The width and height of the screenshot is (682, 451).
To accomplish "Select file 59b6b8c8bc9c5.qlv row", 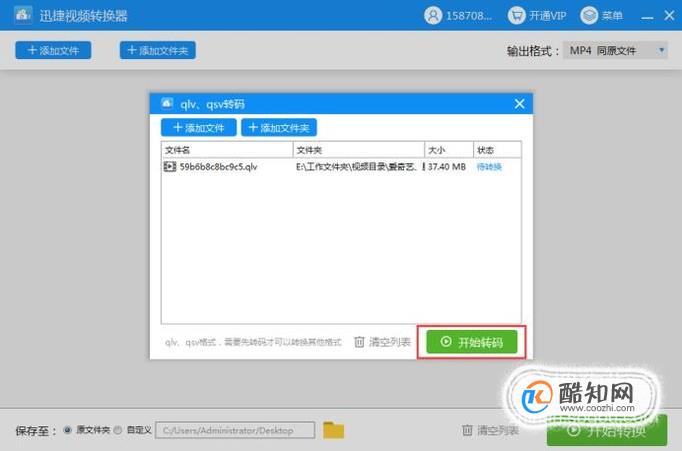I will click(x=341, y=167).
